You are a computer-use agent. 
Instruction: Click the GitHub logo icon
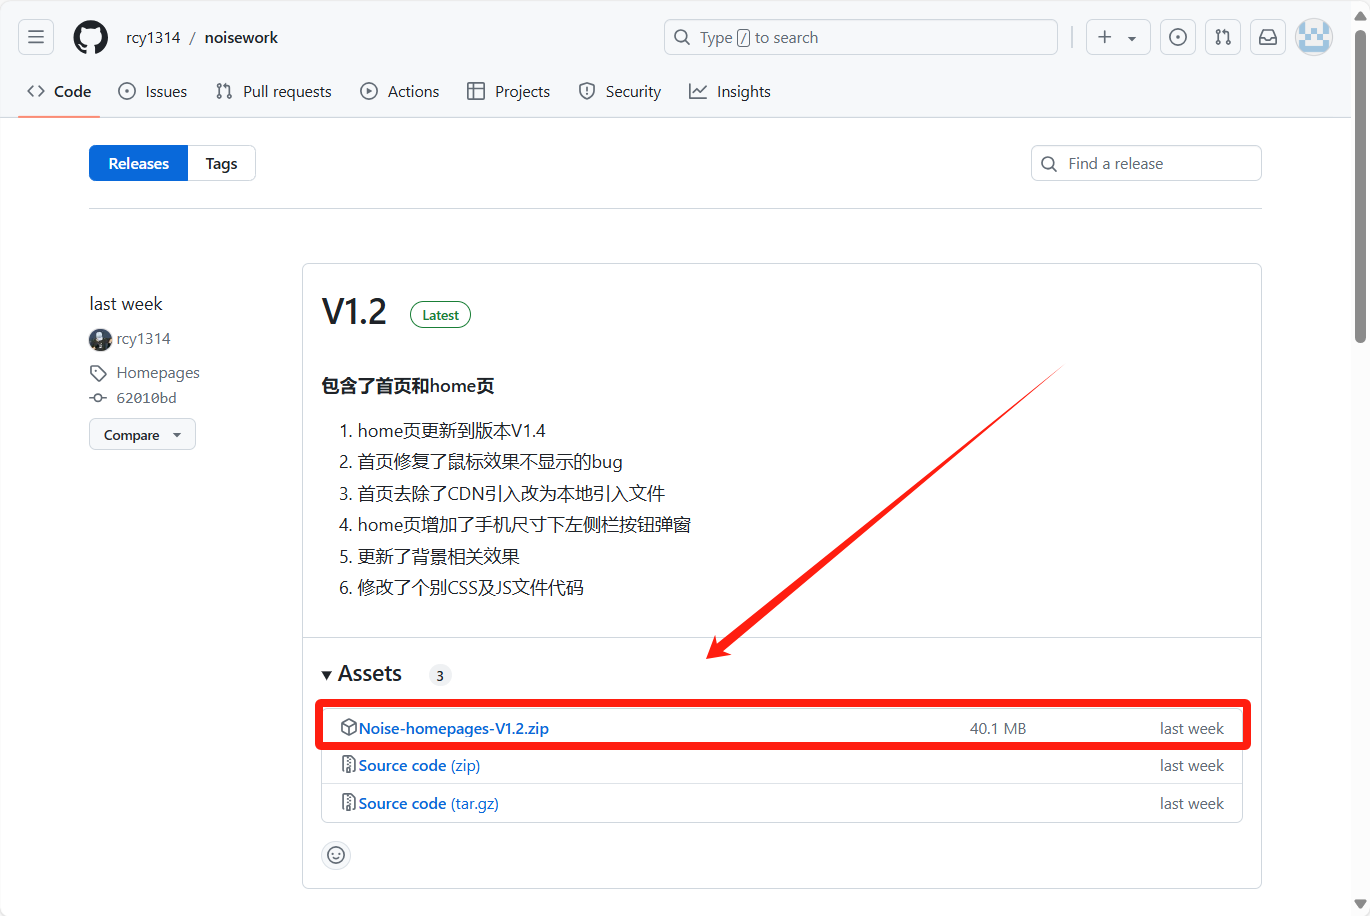91,37
